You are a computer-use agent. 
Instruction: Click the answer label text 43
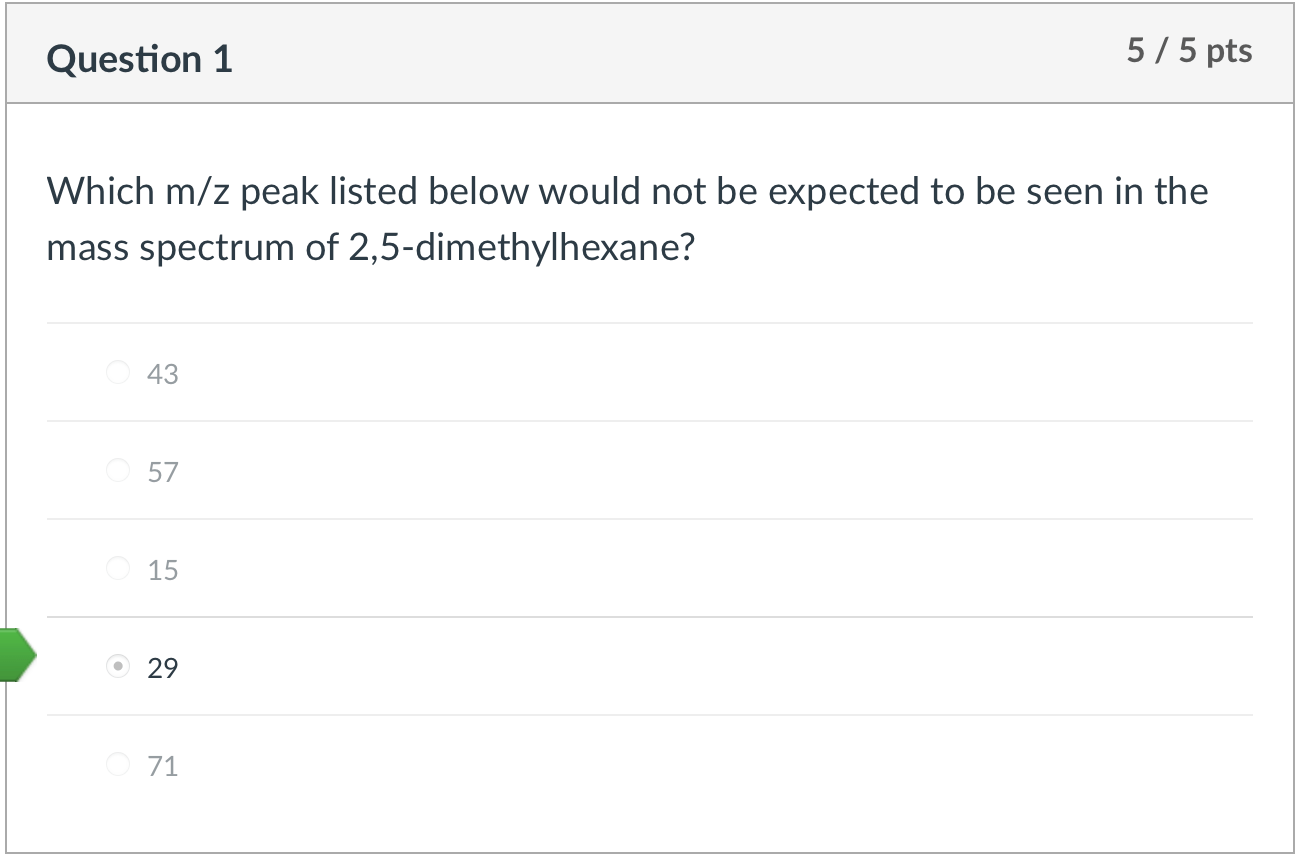pos(162,374)
